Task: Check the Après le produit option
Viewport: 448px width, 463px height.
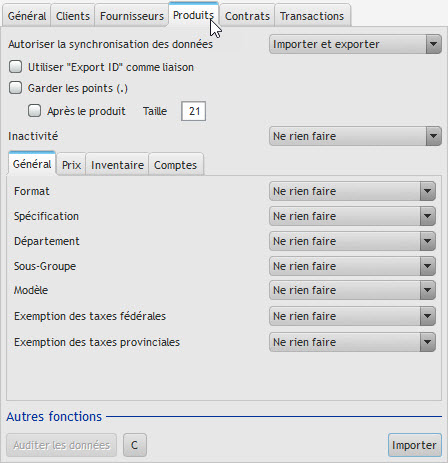Action: coord(35,111)
